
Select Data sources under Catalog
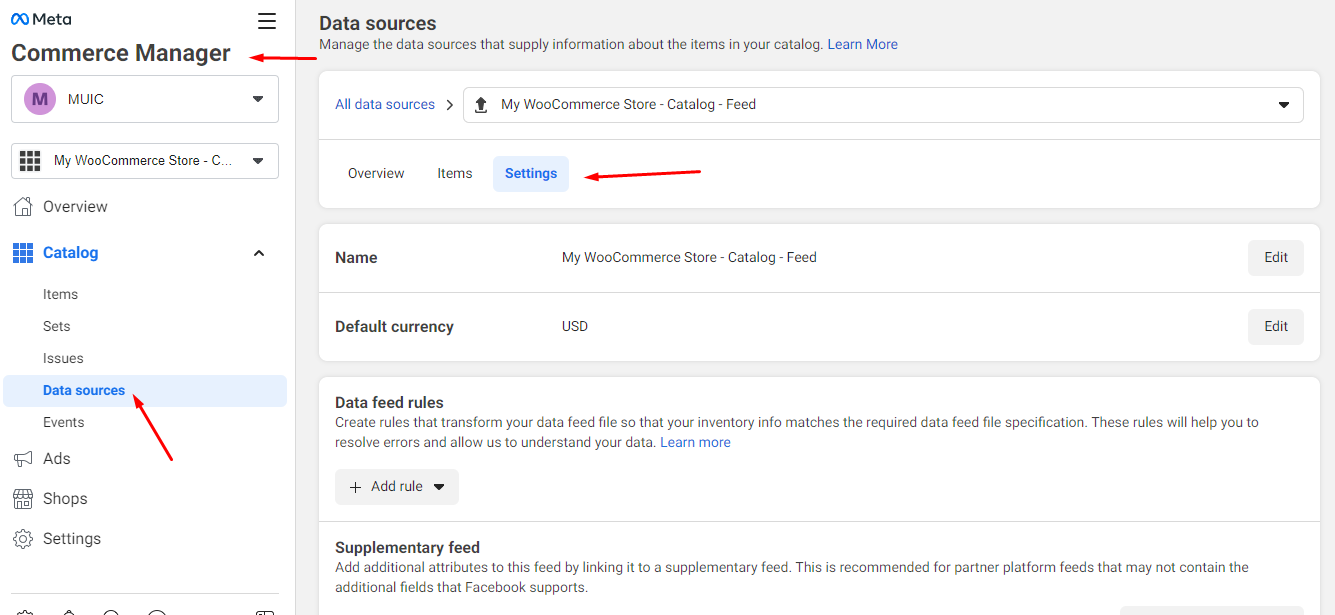tap(145, 391)
